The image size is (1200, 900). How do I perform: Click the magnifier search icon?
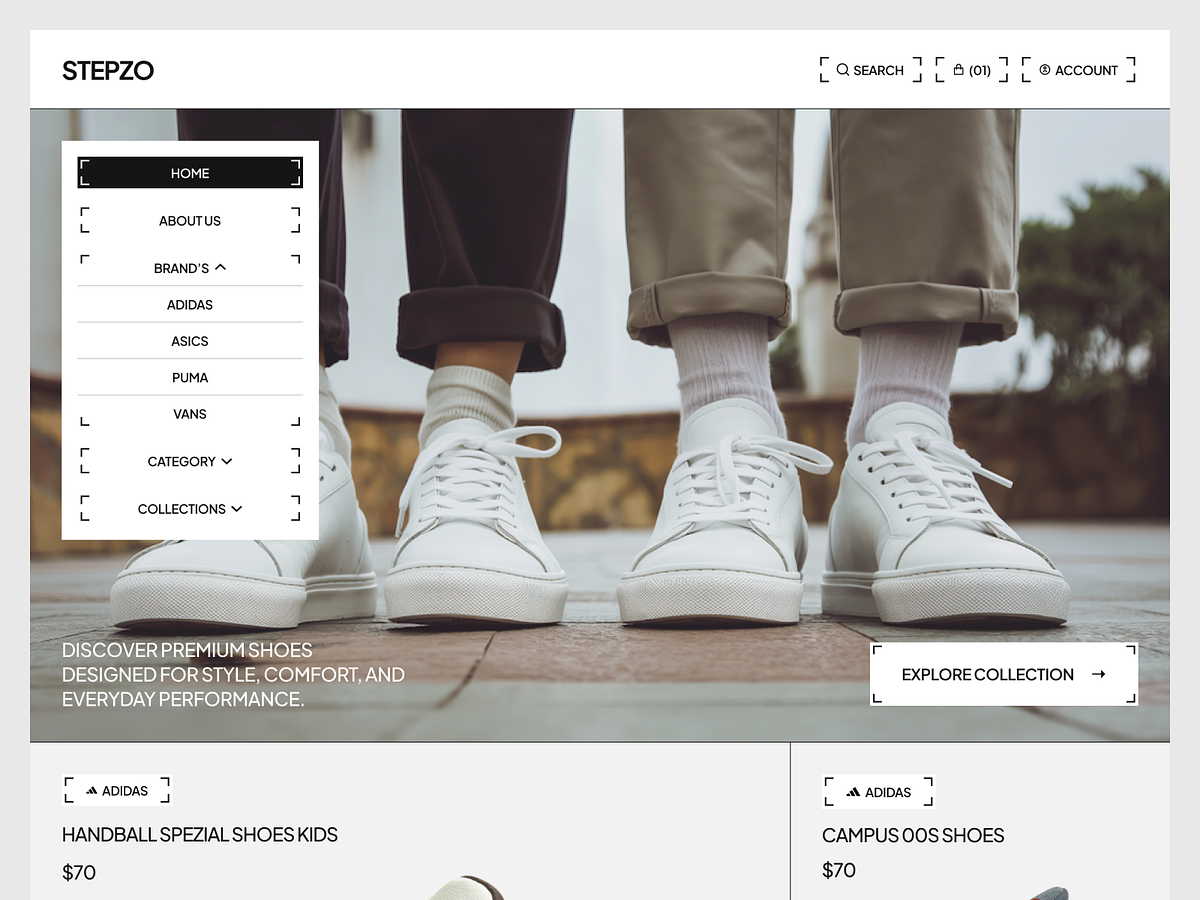(x=843, y=70)
